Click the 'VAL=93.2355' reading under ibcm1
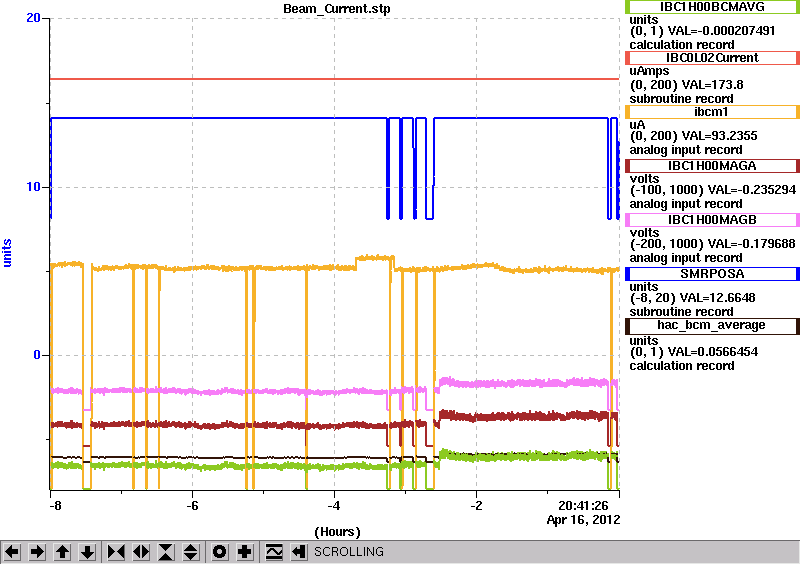The height and width of the screenshot is (564, 800). 713,136
